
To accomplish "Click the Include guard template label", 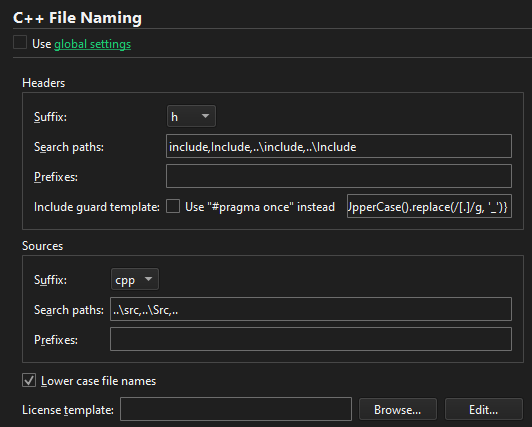I will pyautogui.click(x=97, y=207).
